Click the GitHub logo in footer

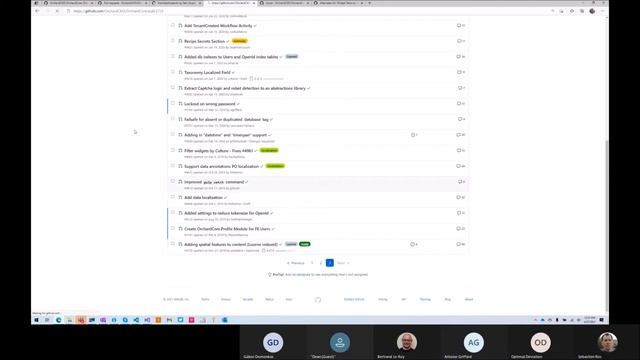[318, 300]
